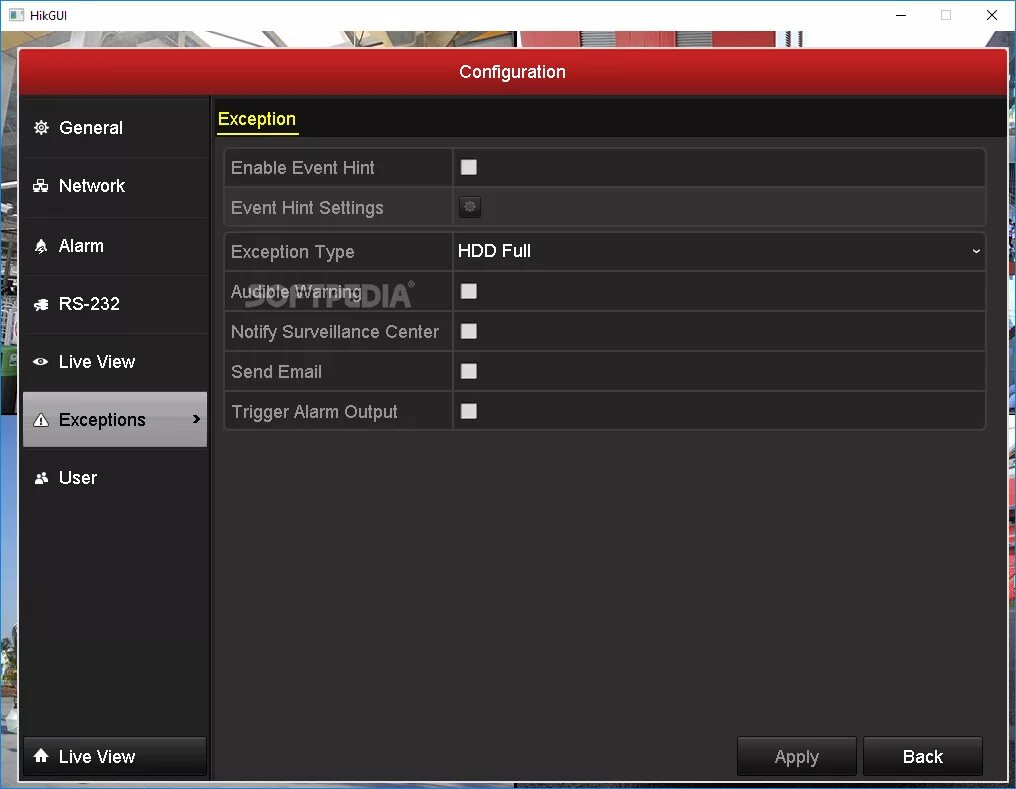
Task: Return to Live View with bottom button
Action: pos(115,756)
